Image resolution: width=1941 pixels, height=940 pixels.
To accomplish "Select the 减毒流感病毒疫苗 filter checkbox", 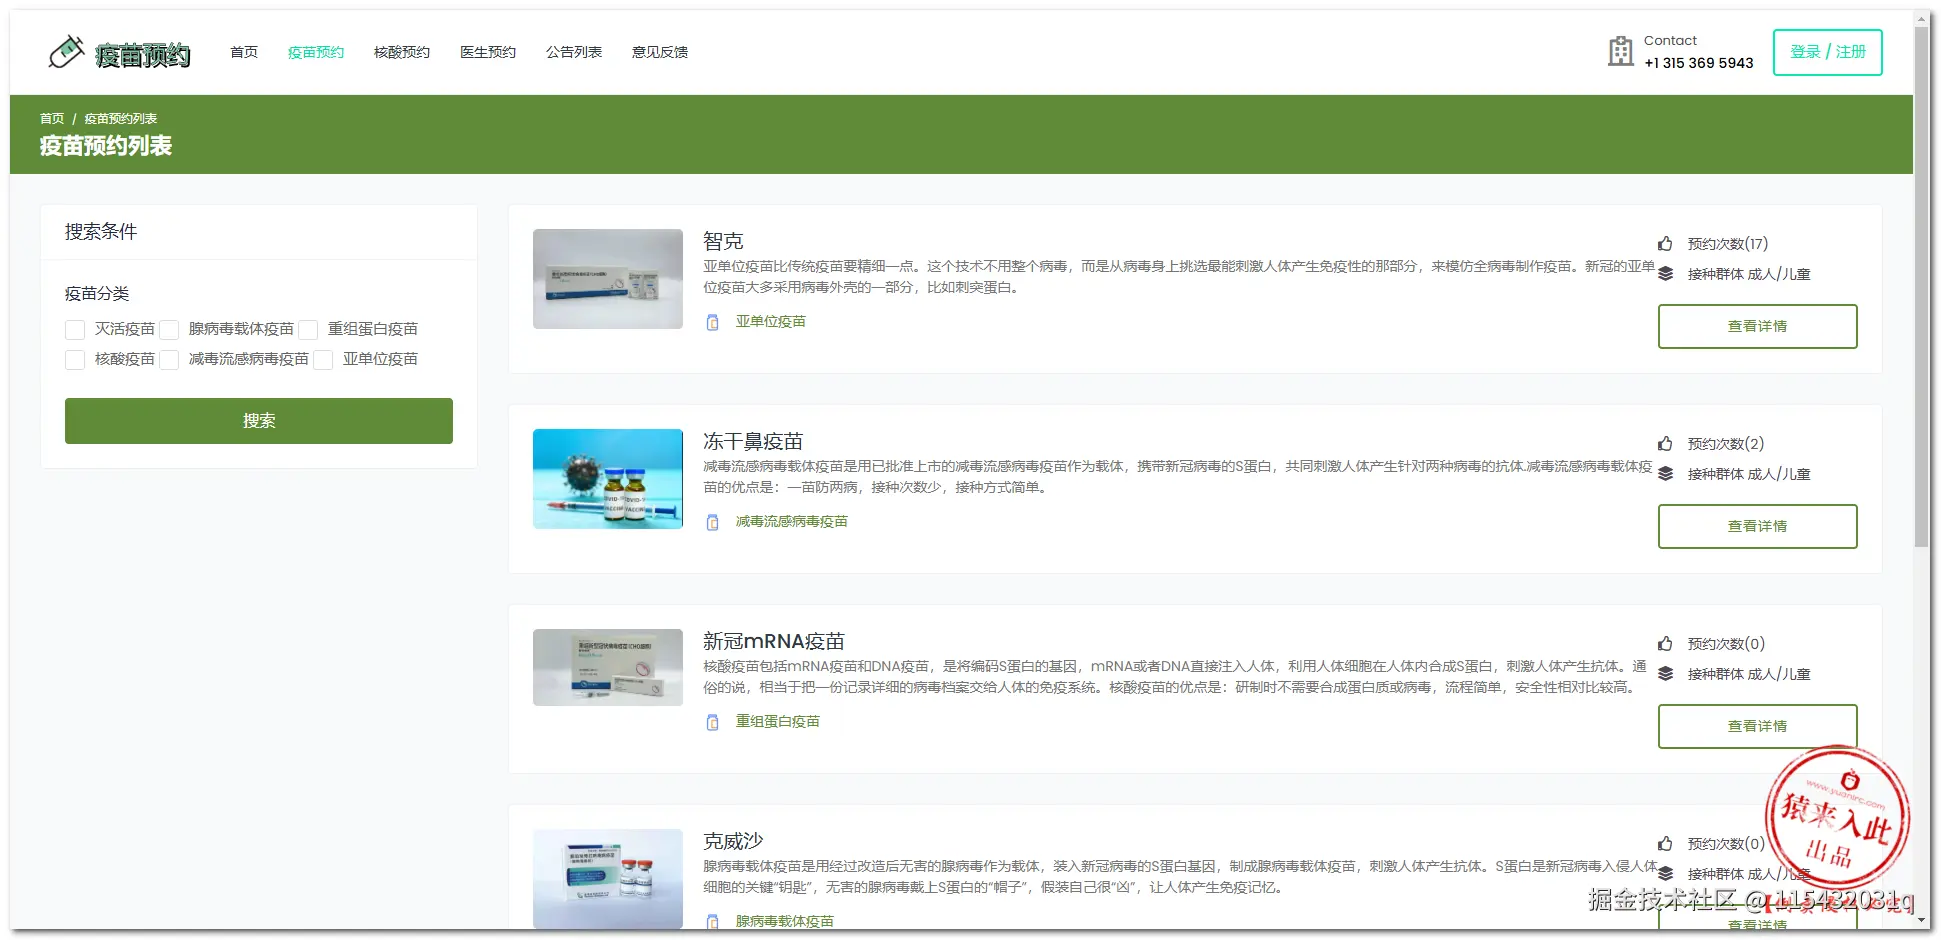I will click(169, 360).
